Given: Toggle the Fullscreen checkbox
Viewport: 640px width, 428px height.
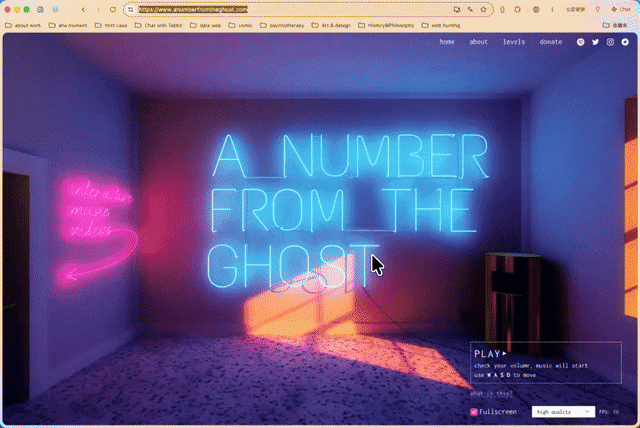Looking at the screenshot, I should point(474,412).
